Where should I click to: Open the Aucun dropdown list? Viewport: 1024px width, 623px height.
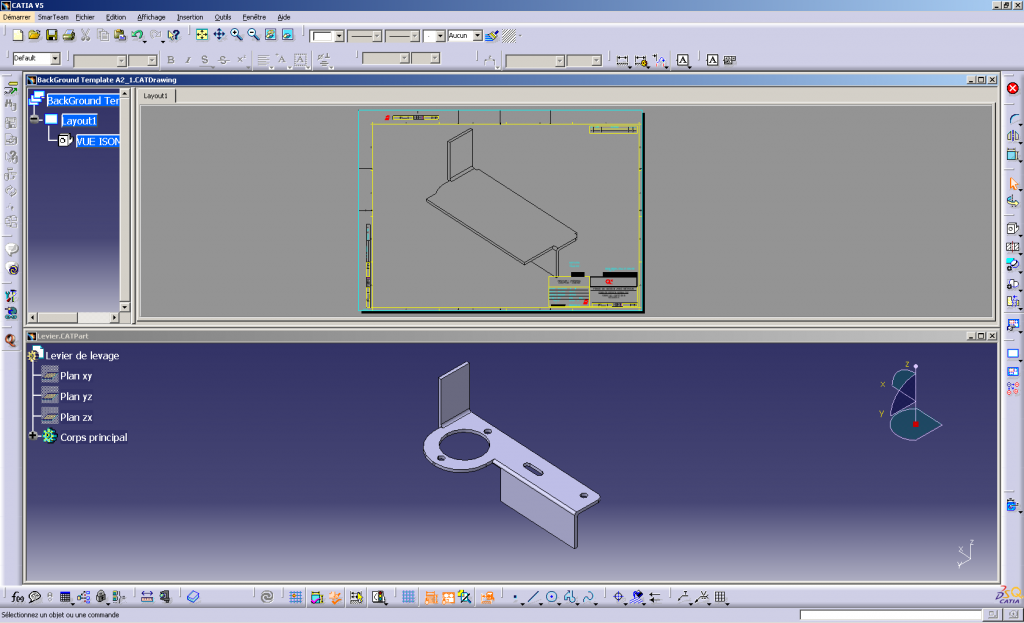click(x=477, y=35)
